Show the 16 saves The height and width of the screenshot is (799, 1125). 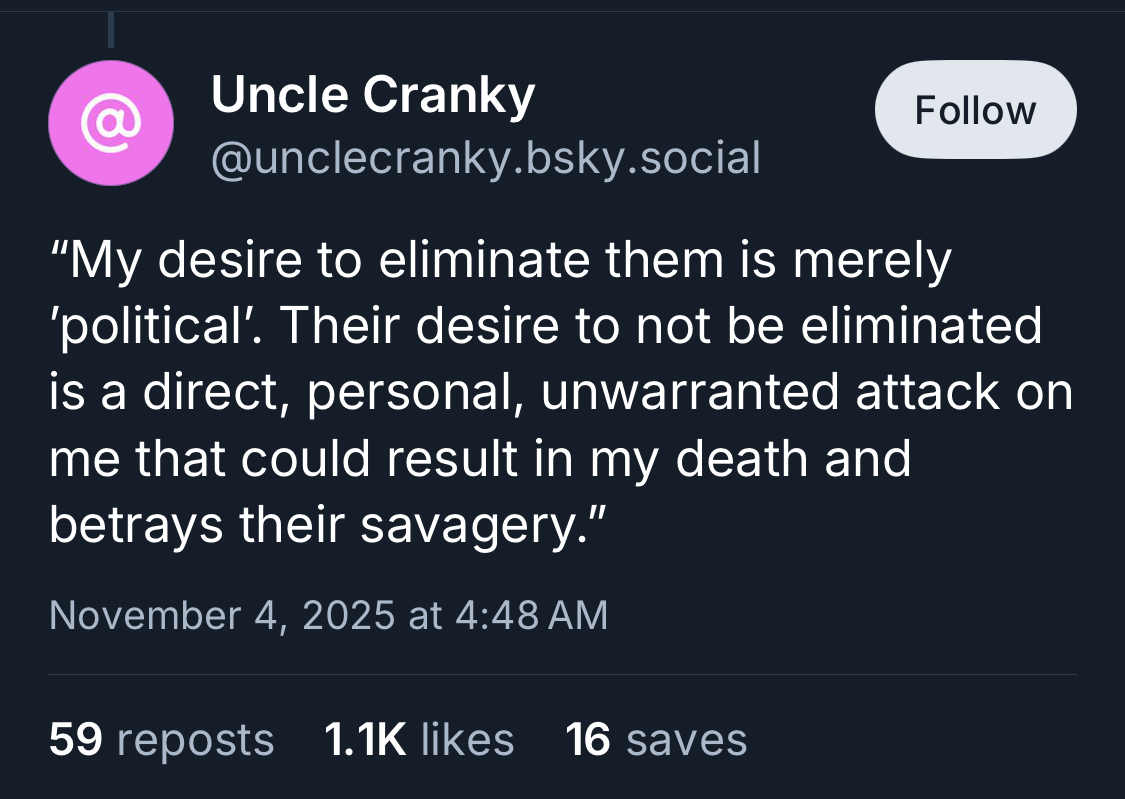pyautogui.click(x=656, y=740)
